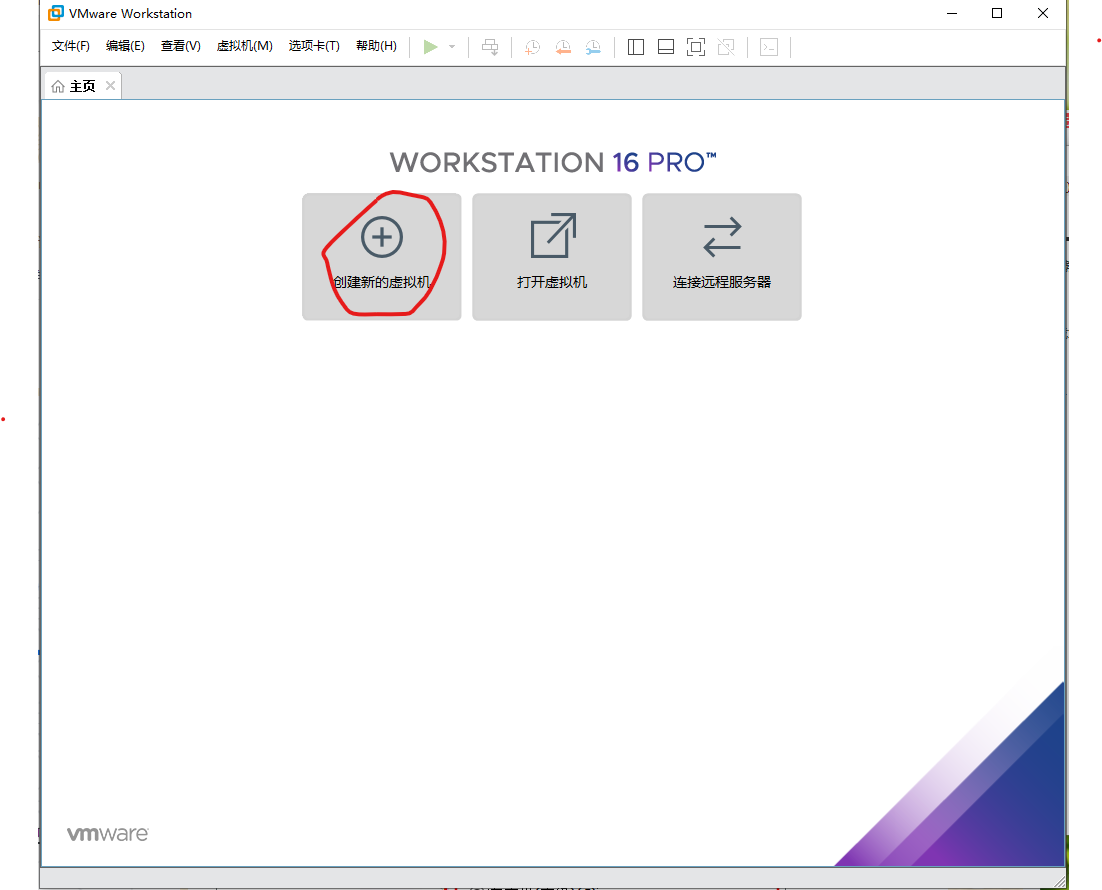Click the Enter Full Screen icon
The height and width of the screenshot is (890, 1102).
(696, 47)
